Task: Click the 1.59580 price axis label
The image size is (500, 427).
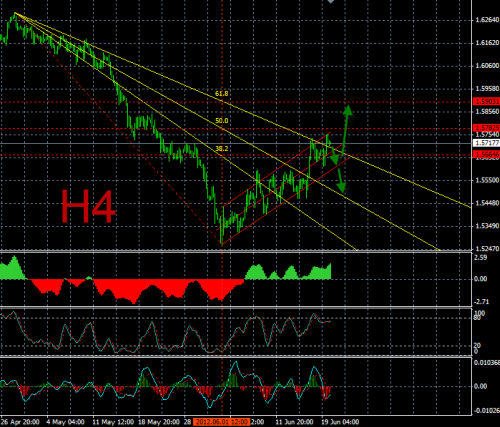Action: 487,89
